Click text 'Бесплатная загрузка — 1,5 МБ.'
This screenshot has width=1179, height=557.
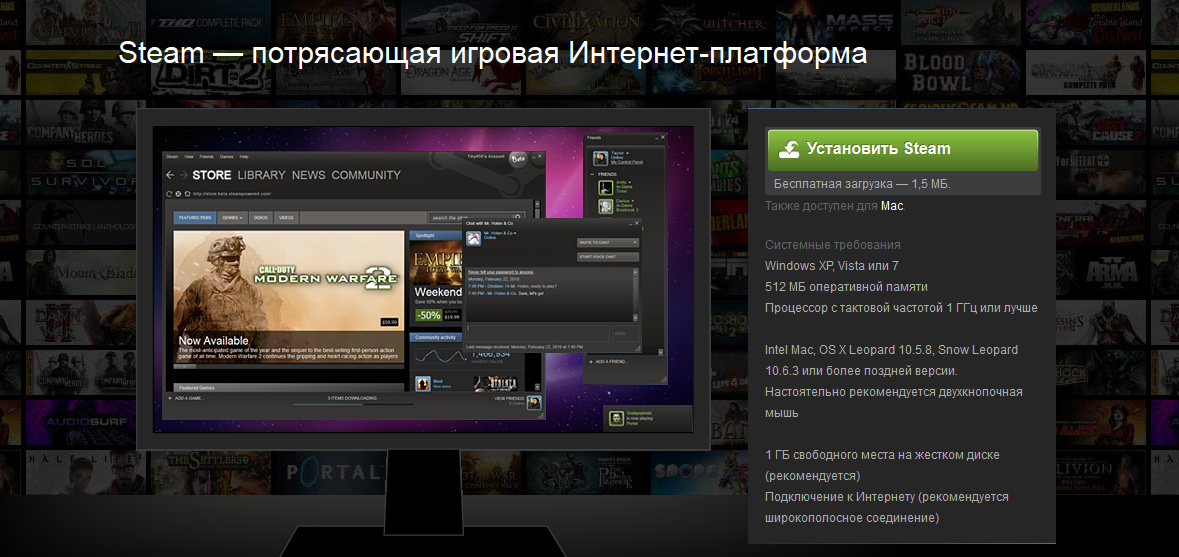[x=862, y=184]
